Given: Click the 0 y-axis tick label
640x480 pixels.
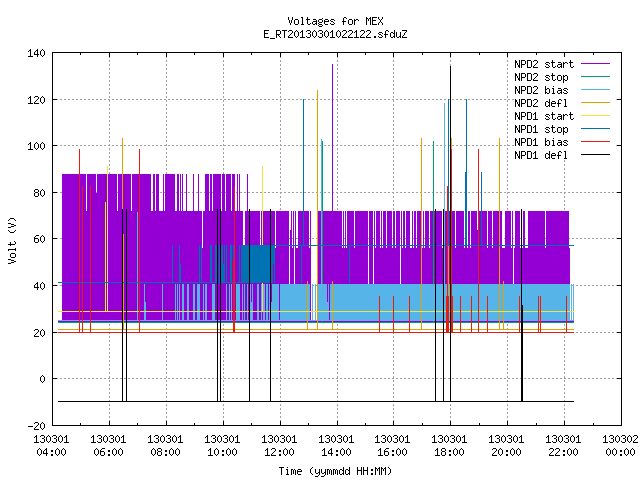Looking at the screenshot, I should click(x=42, y=379).
